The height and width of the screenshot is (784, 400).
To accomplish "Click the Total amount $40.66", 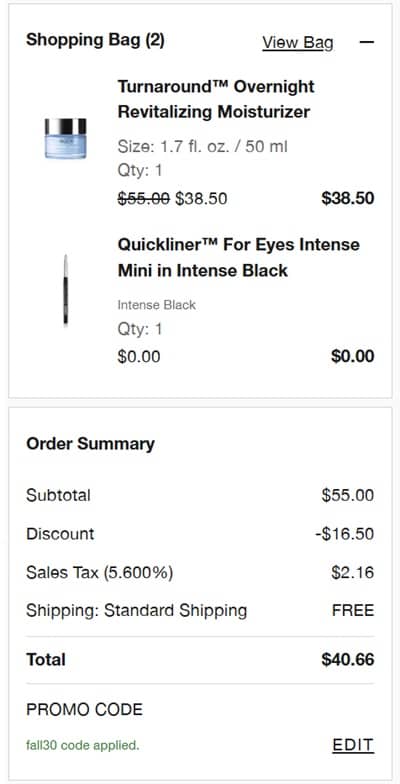I will pyautogui.click(x=348, y=660).
